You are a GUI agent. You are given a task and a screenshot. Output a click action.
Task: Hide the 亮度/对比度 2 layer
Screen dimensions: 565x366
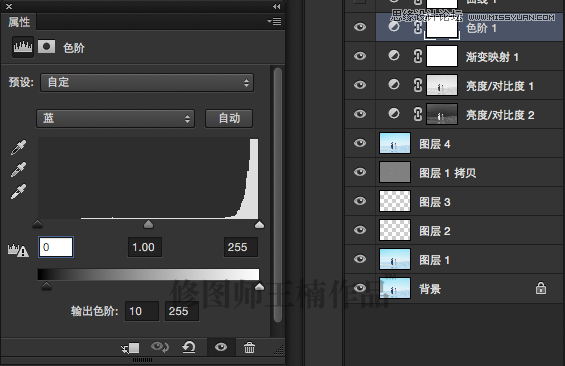[360, 114]
